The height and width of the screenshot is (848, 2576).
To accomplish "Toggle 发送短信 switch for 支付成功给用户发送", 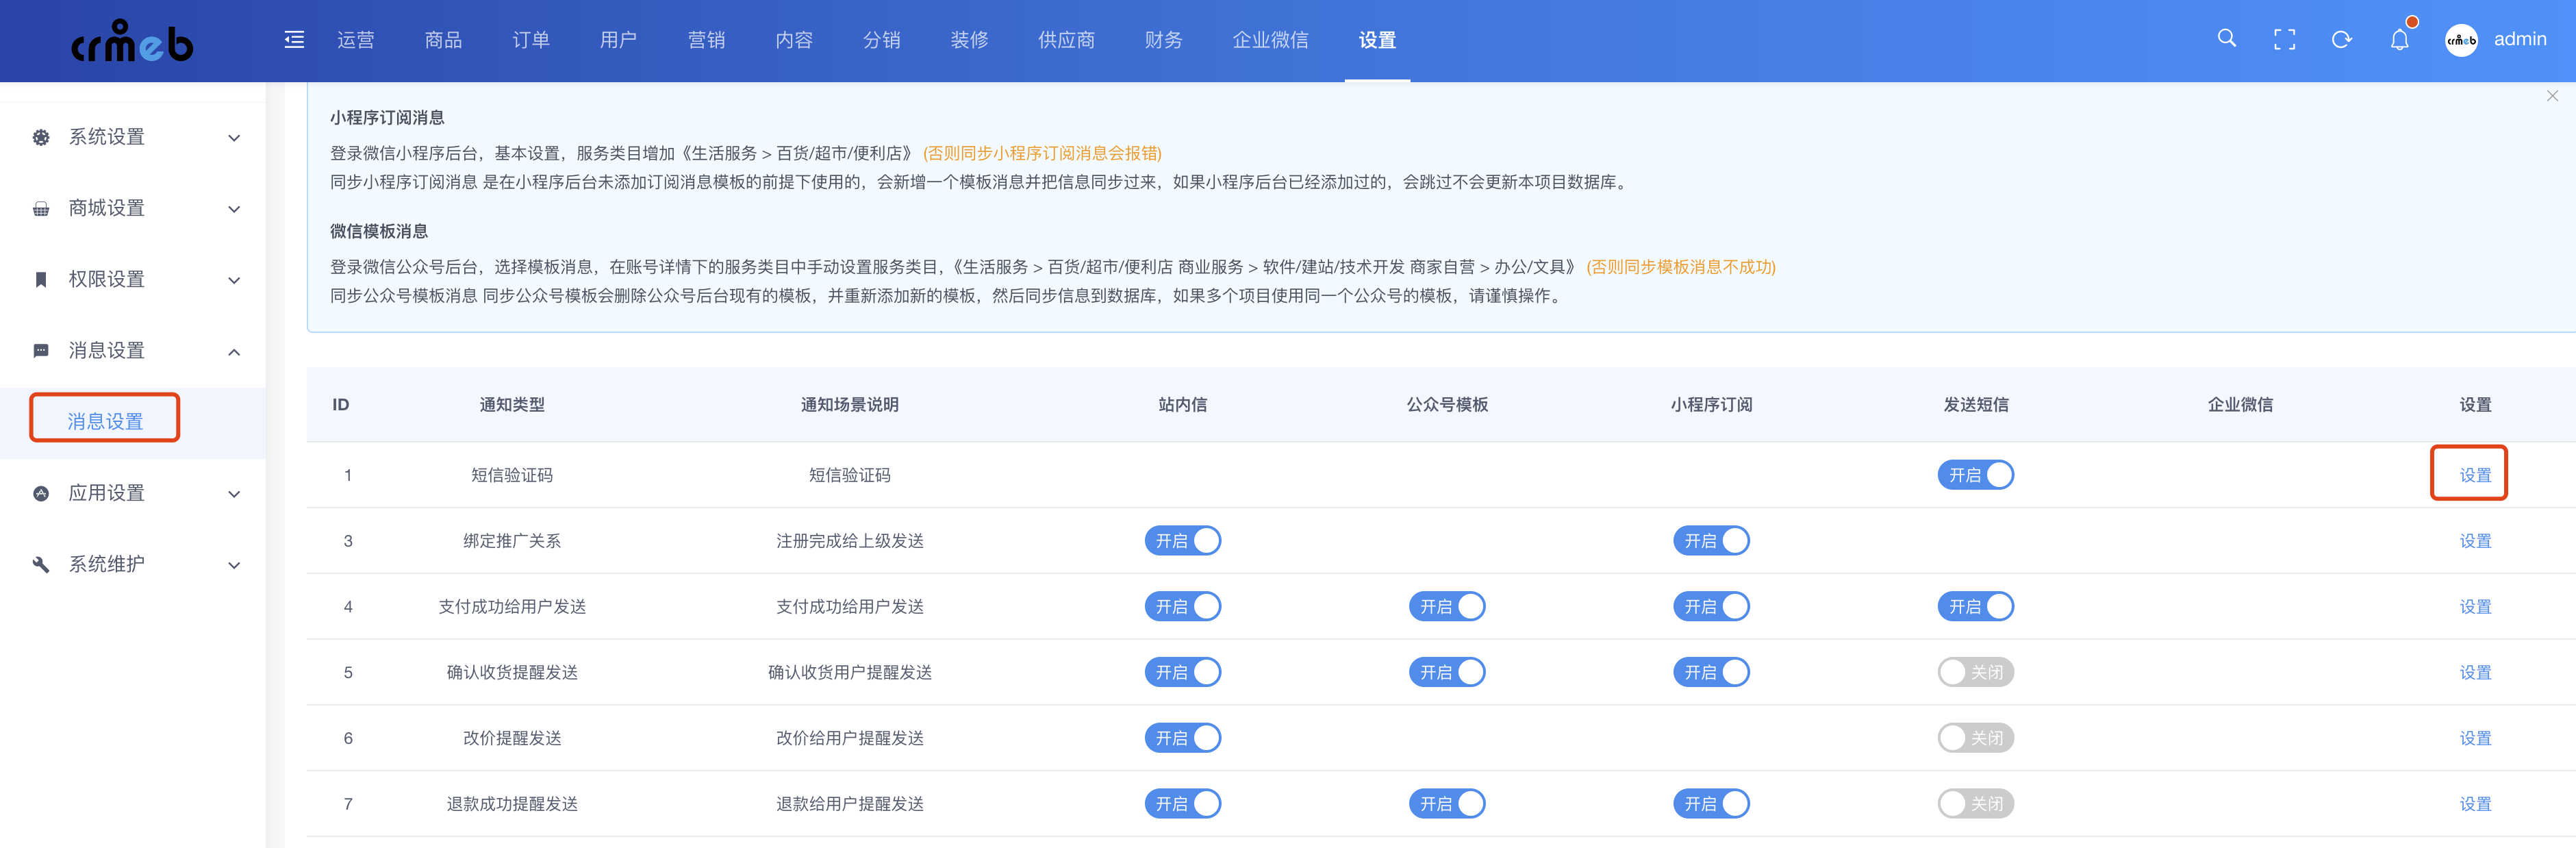I will [1975, 607].
